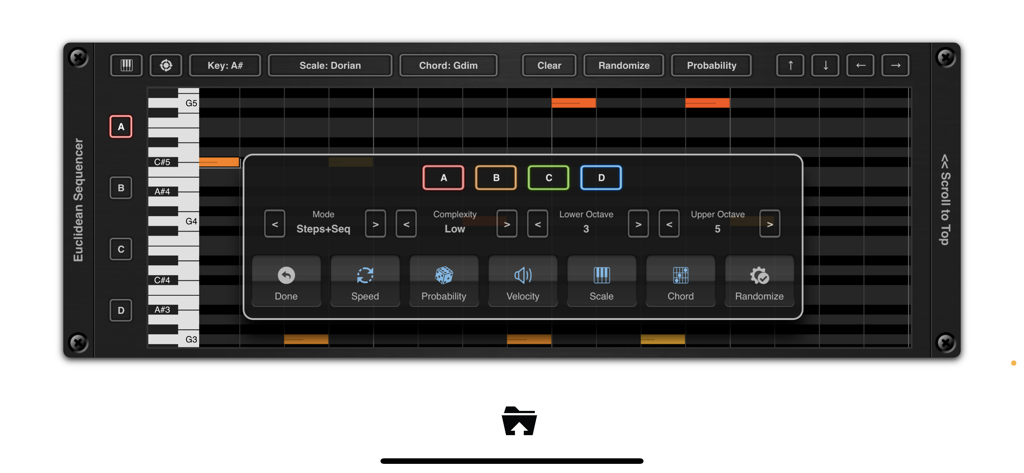This screenshot has height=473, width=1024.
Task: Choose blue D tab in popup
Action: point(601,178)
